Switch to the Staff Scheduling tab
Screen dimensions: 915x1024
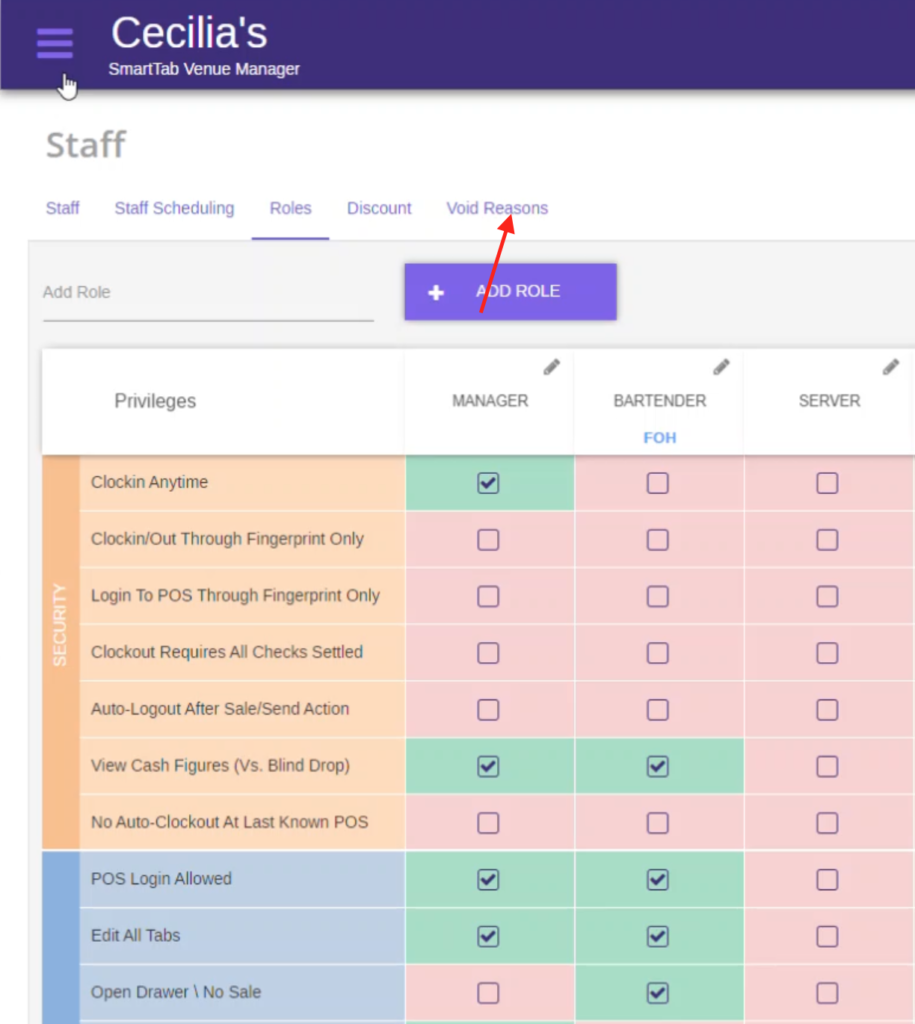click(174, 208)
